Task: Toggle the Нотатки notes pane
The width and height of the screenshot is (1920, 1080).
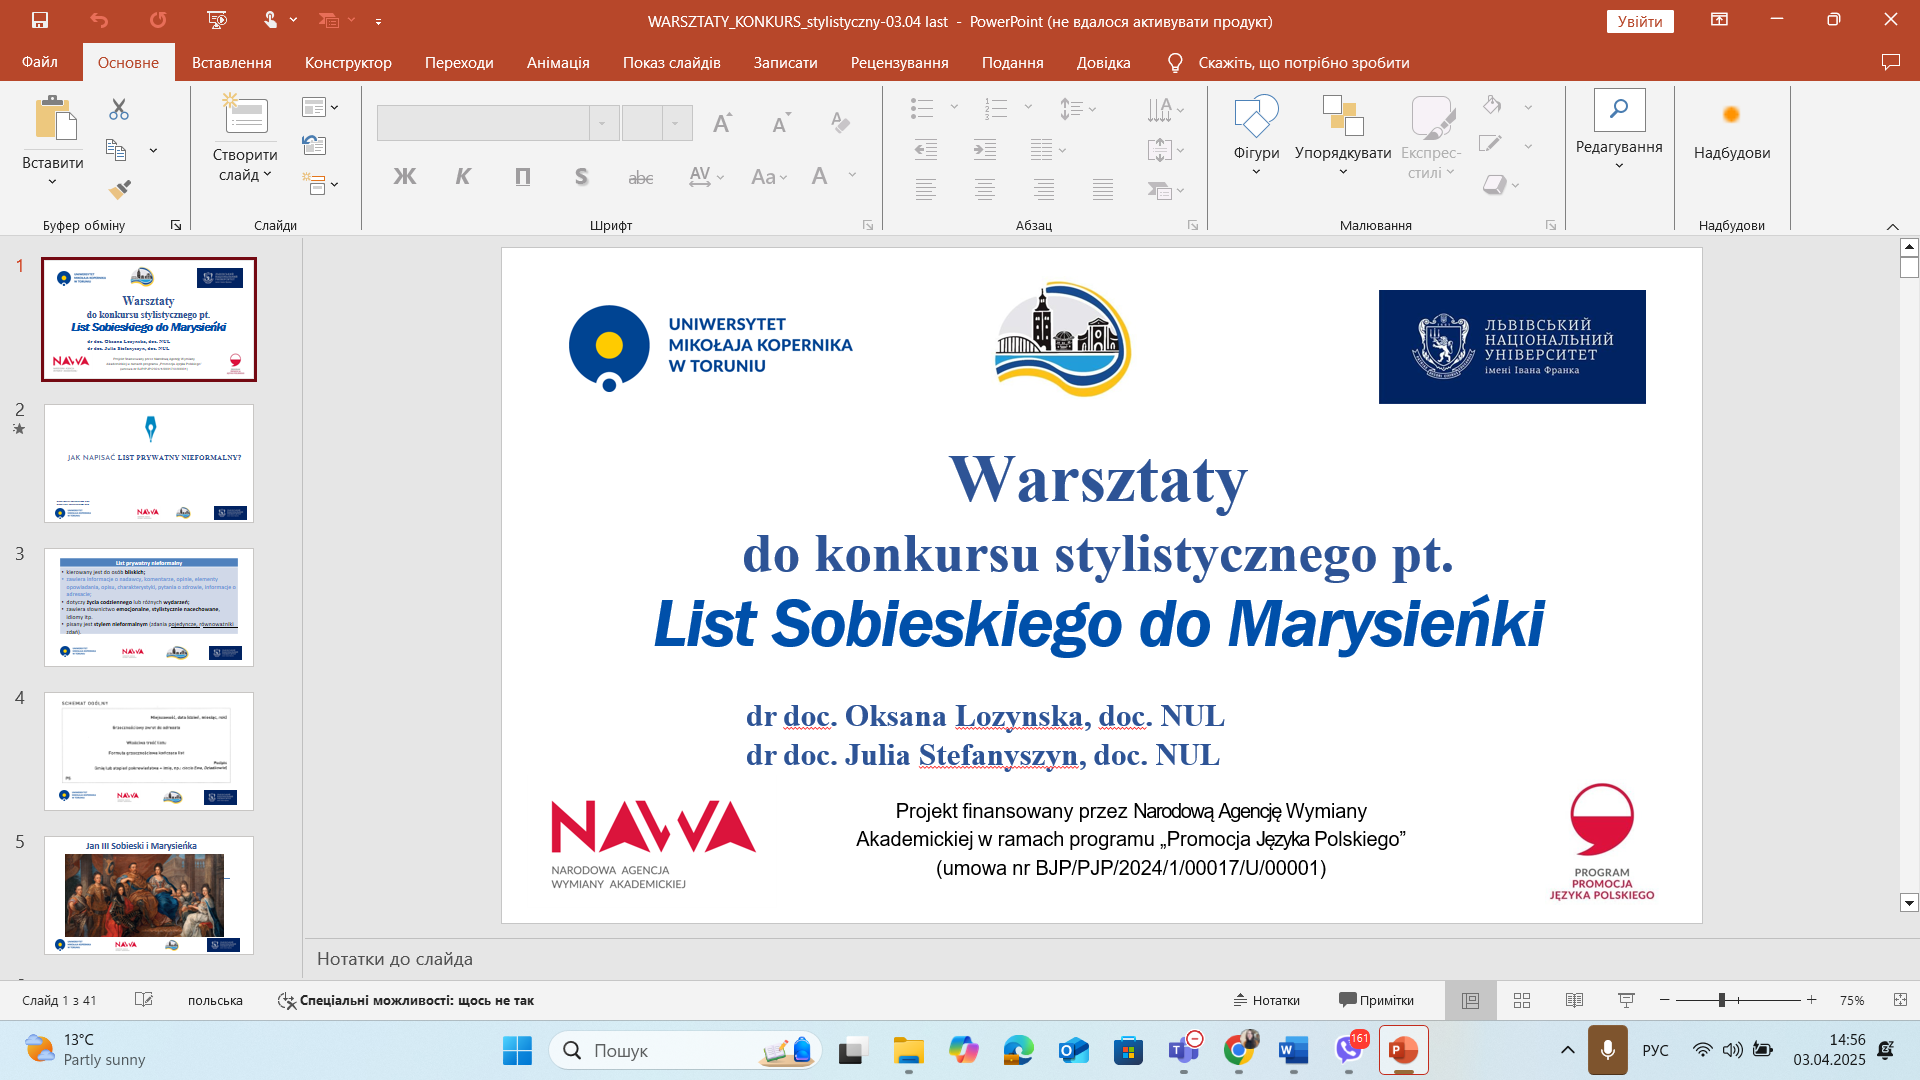Action: 1266,1000
